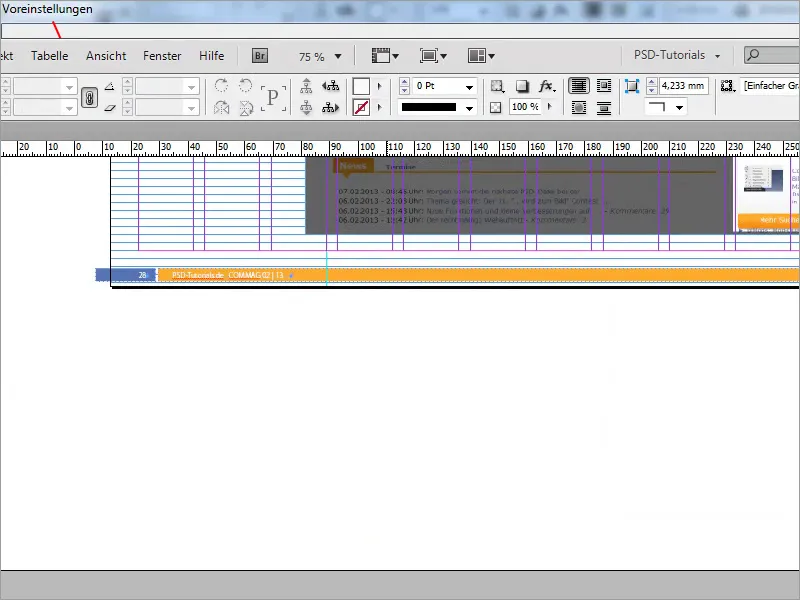
Task: Launch Adobe Bridge from the application bar
Action: [259, 56]
